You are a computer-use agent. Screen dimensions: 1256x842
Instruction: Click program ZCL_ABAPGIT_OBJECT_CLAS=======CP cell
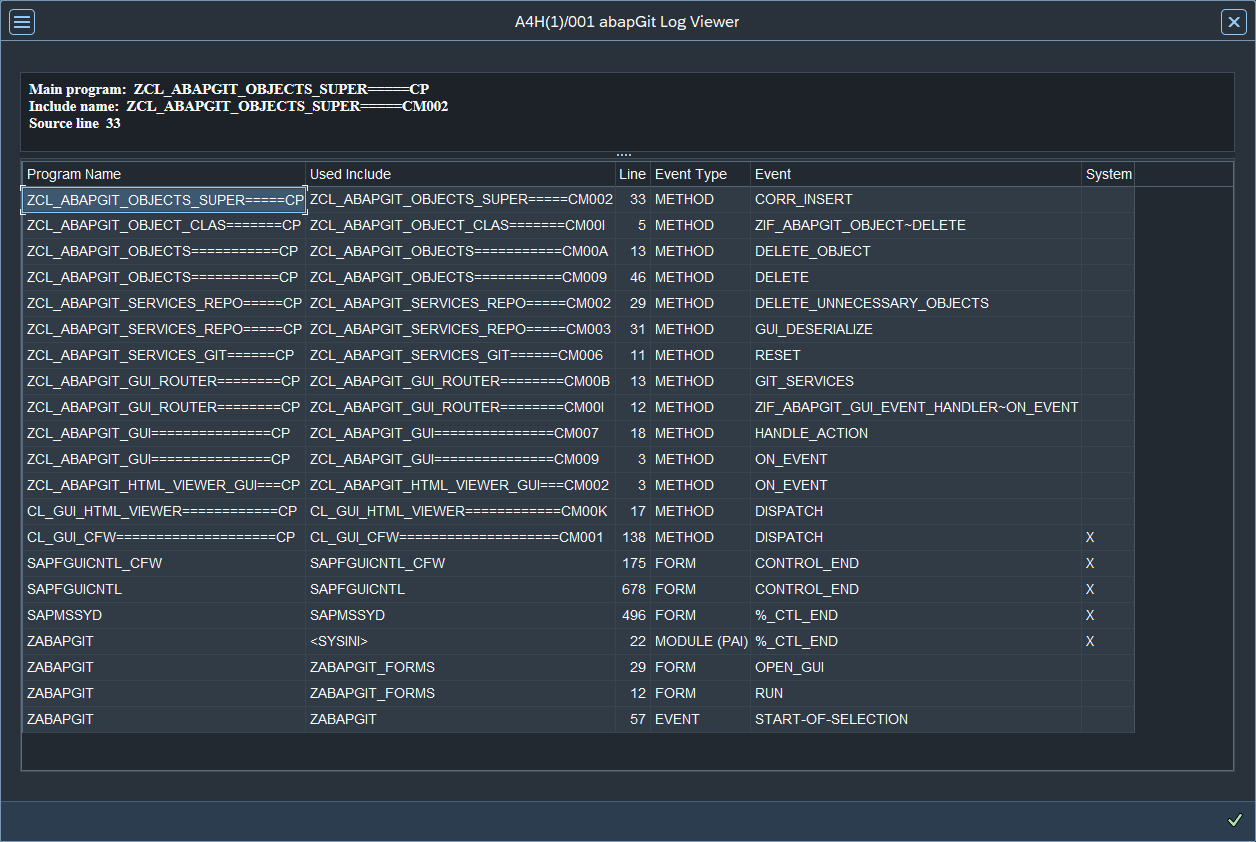(x=164, y=225)
